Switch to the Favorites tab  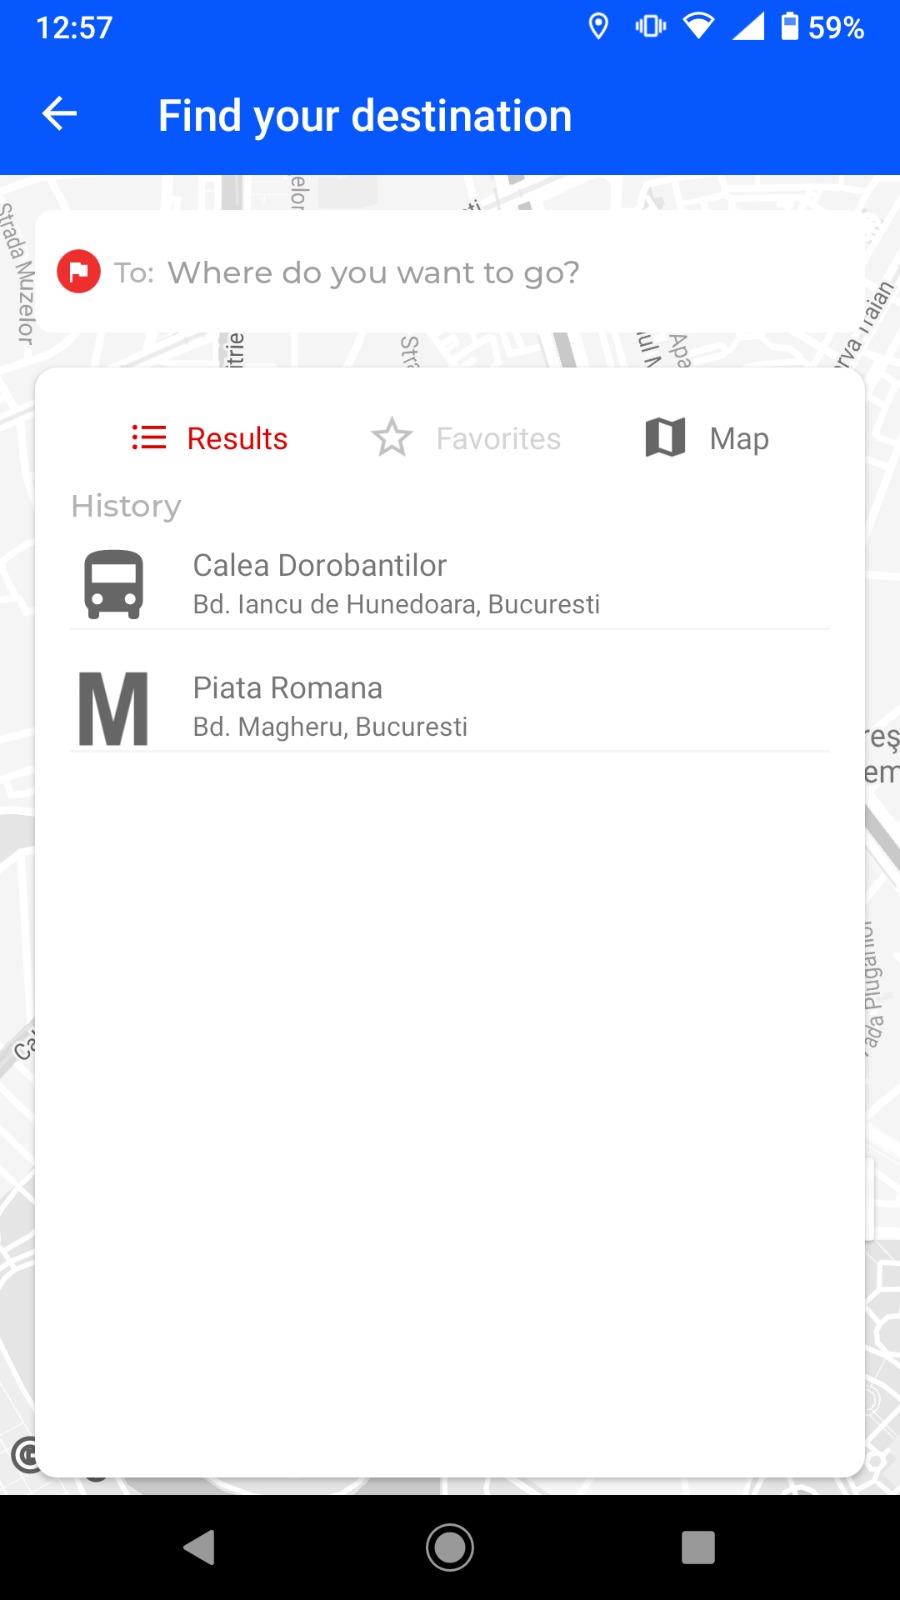466,438
